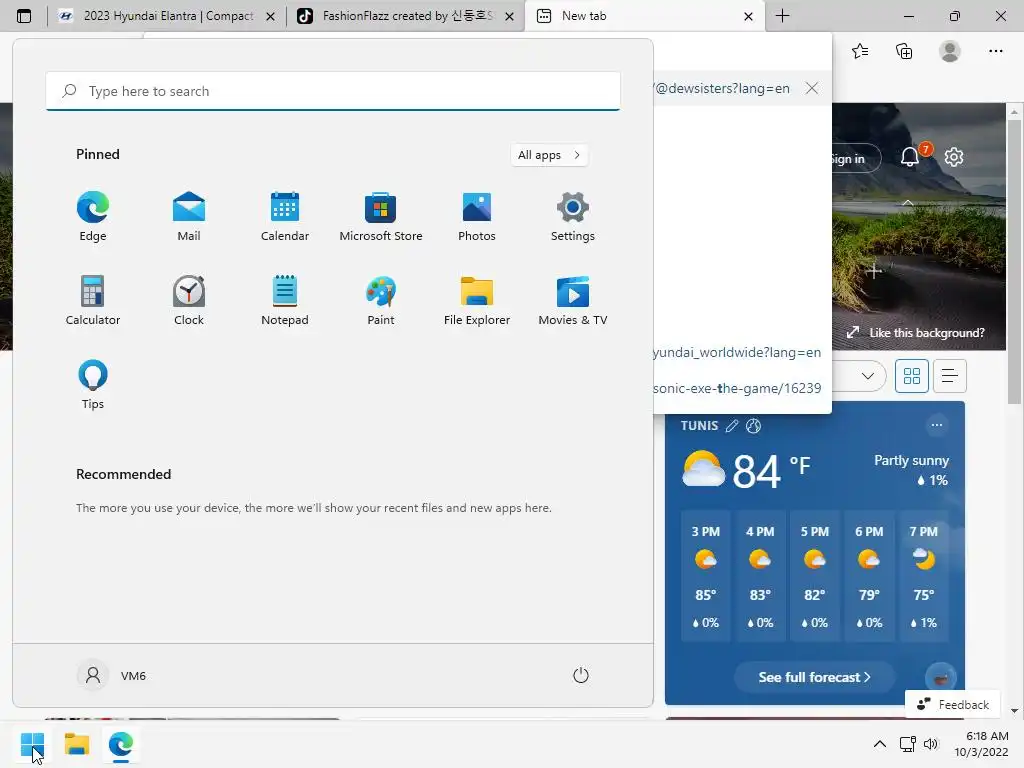
Task: Open the Tips app
Action: click(93, 385)
